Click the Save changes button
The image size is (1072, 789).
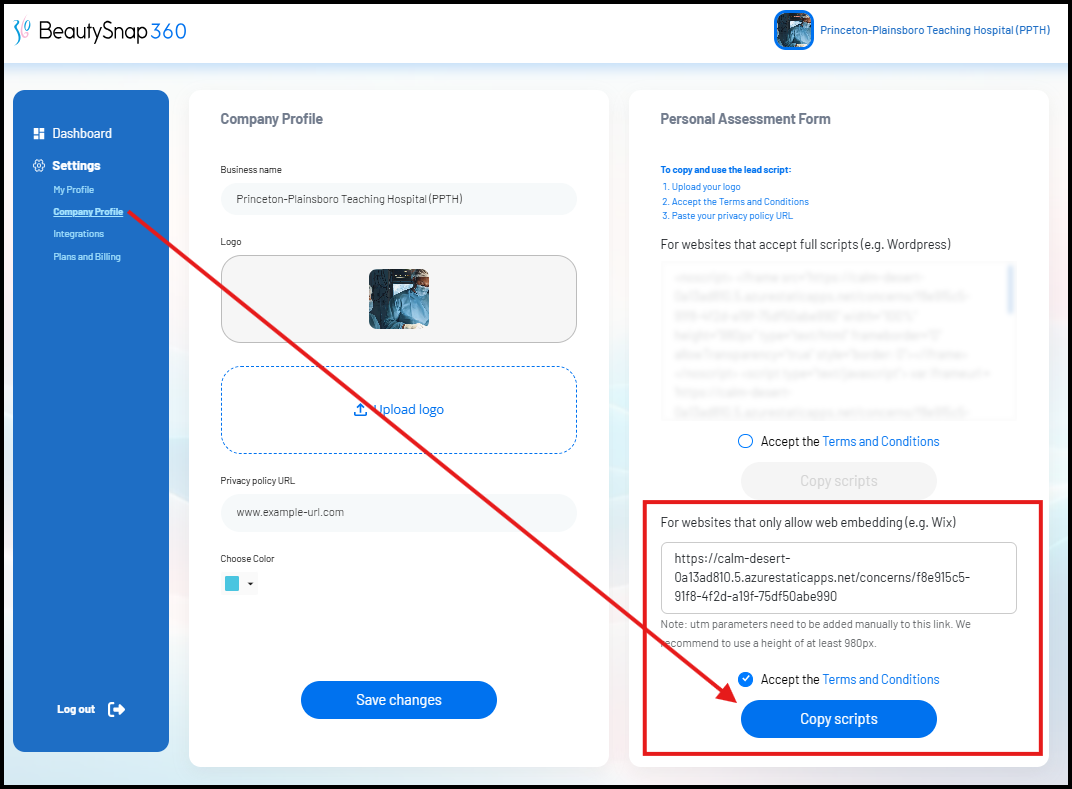point(399,699)
